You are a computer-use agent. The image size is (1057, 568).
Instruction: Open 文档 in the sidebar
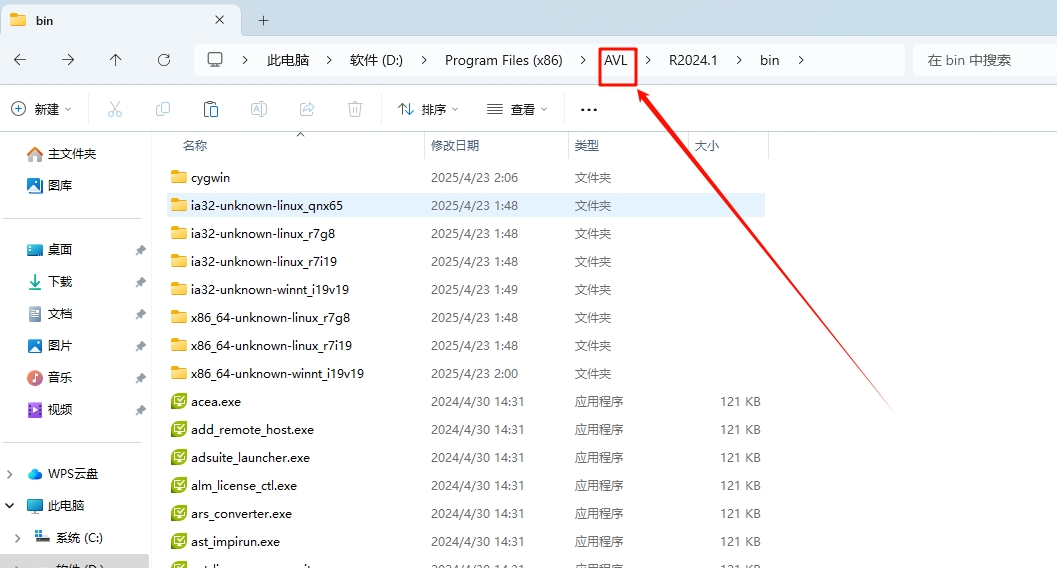tap(50, 314)
